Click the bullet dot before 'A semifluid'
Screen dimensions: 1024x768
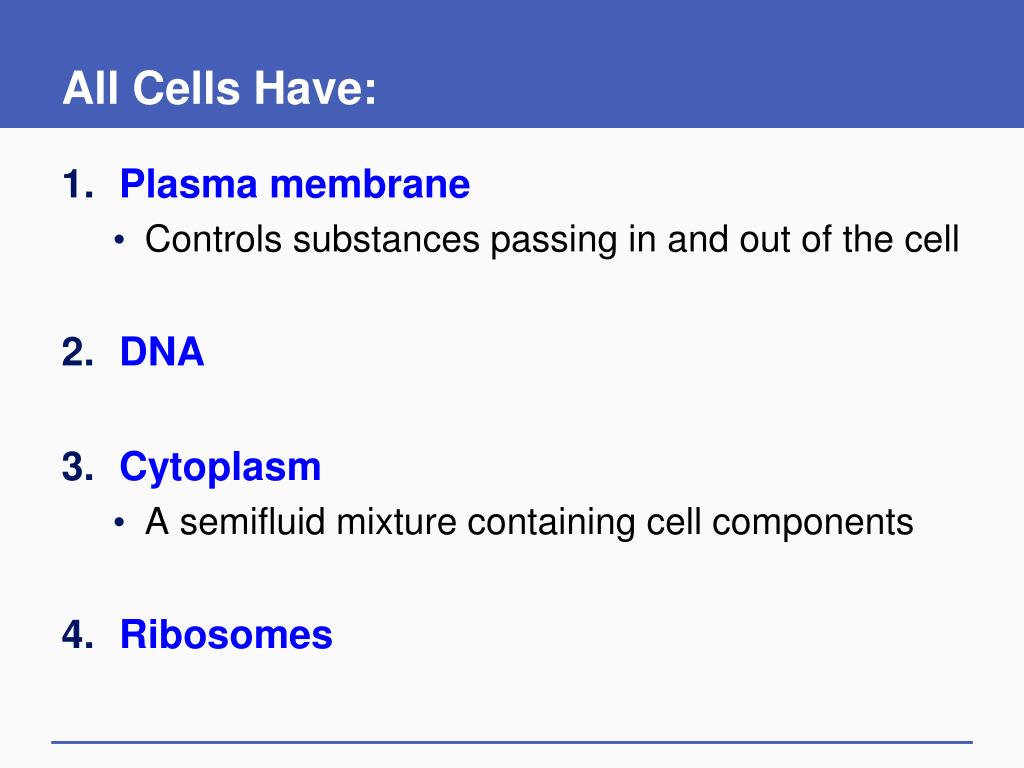(x=118, y=522)
